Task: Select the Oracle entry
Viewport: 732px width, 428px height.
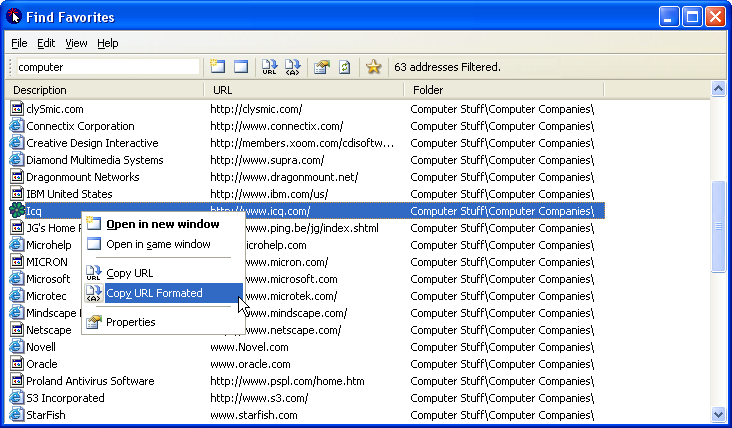Action: tap(306, 364)
